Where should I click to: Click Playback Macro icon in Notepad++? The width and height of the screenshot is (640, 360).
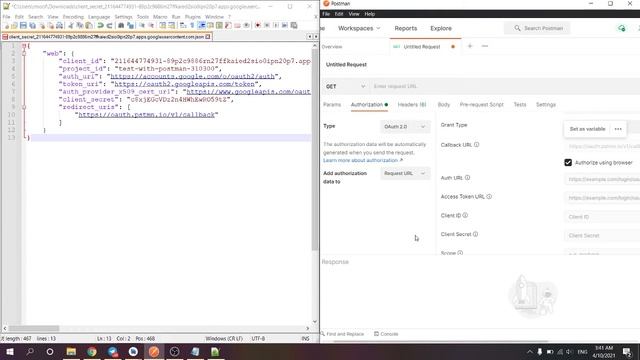coord(276,25)
